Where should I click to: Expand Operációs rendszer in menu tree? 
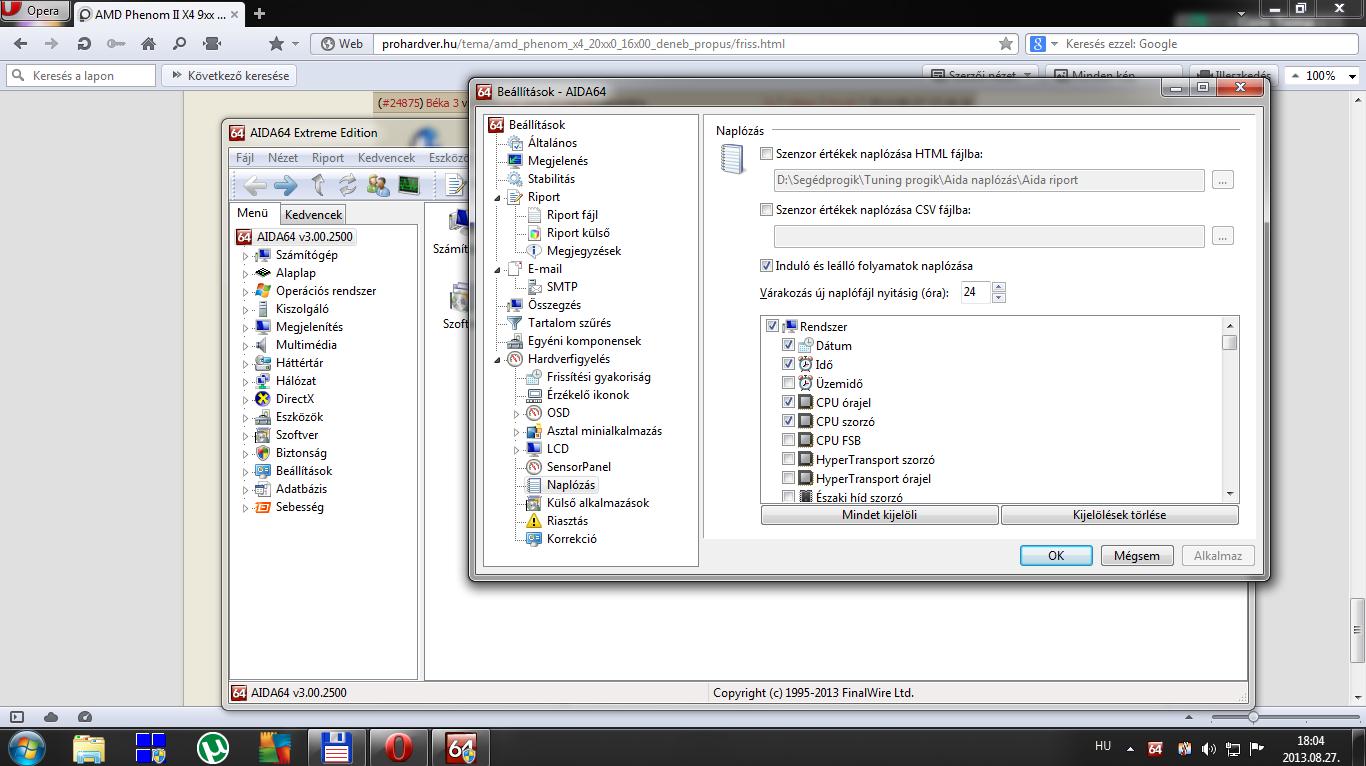point(246,291)
